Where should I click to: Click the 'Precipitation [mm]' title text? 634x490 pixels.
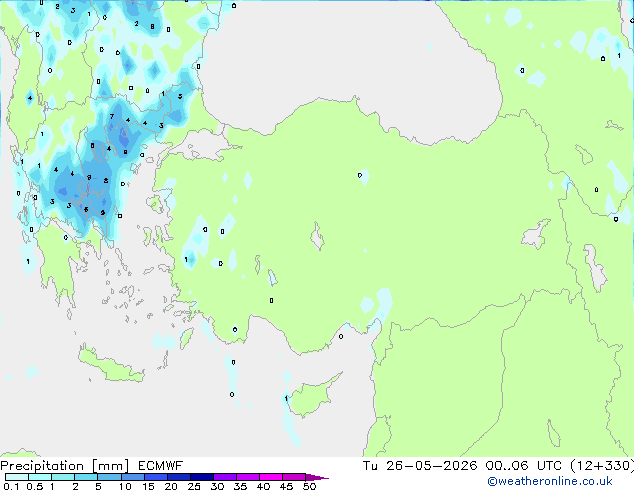65,466
